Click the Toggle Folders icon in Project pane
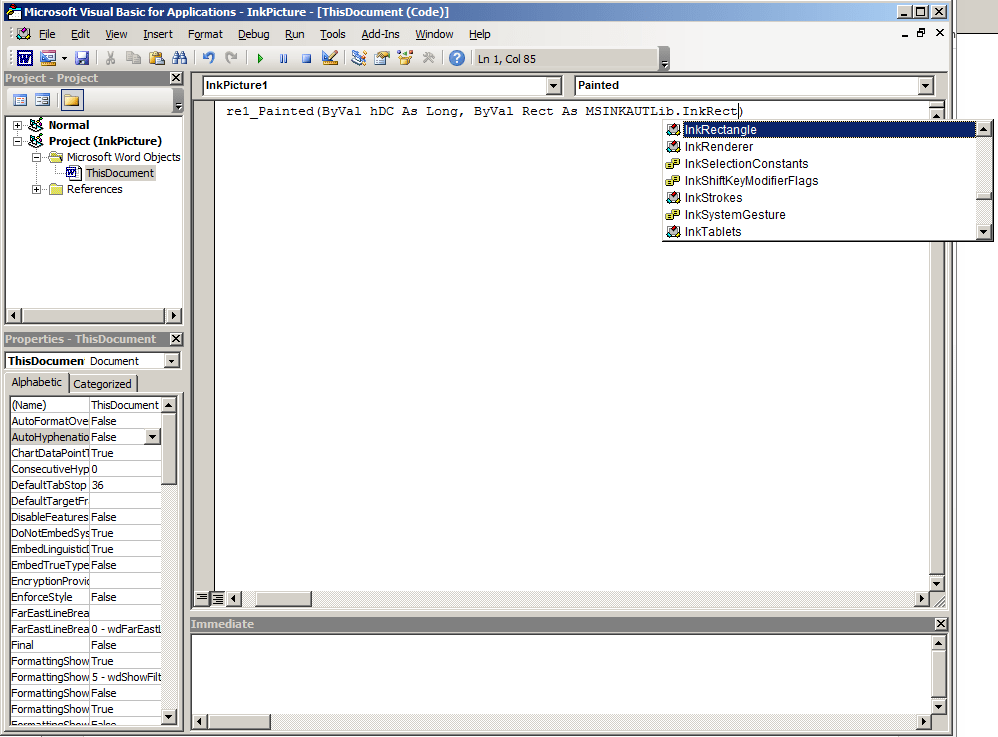 coord(71,100)
